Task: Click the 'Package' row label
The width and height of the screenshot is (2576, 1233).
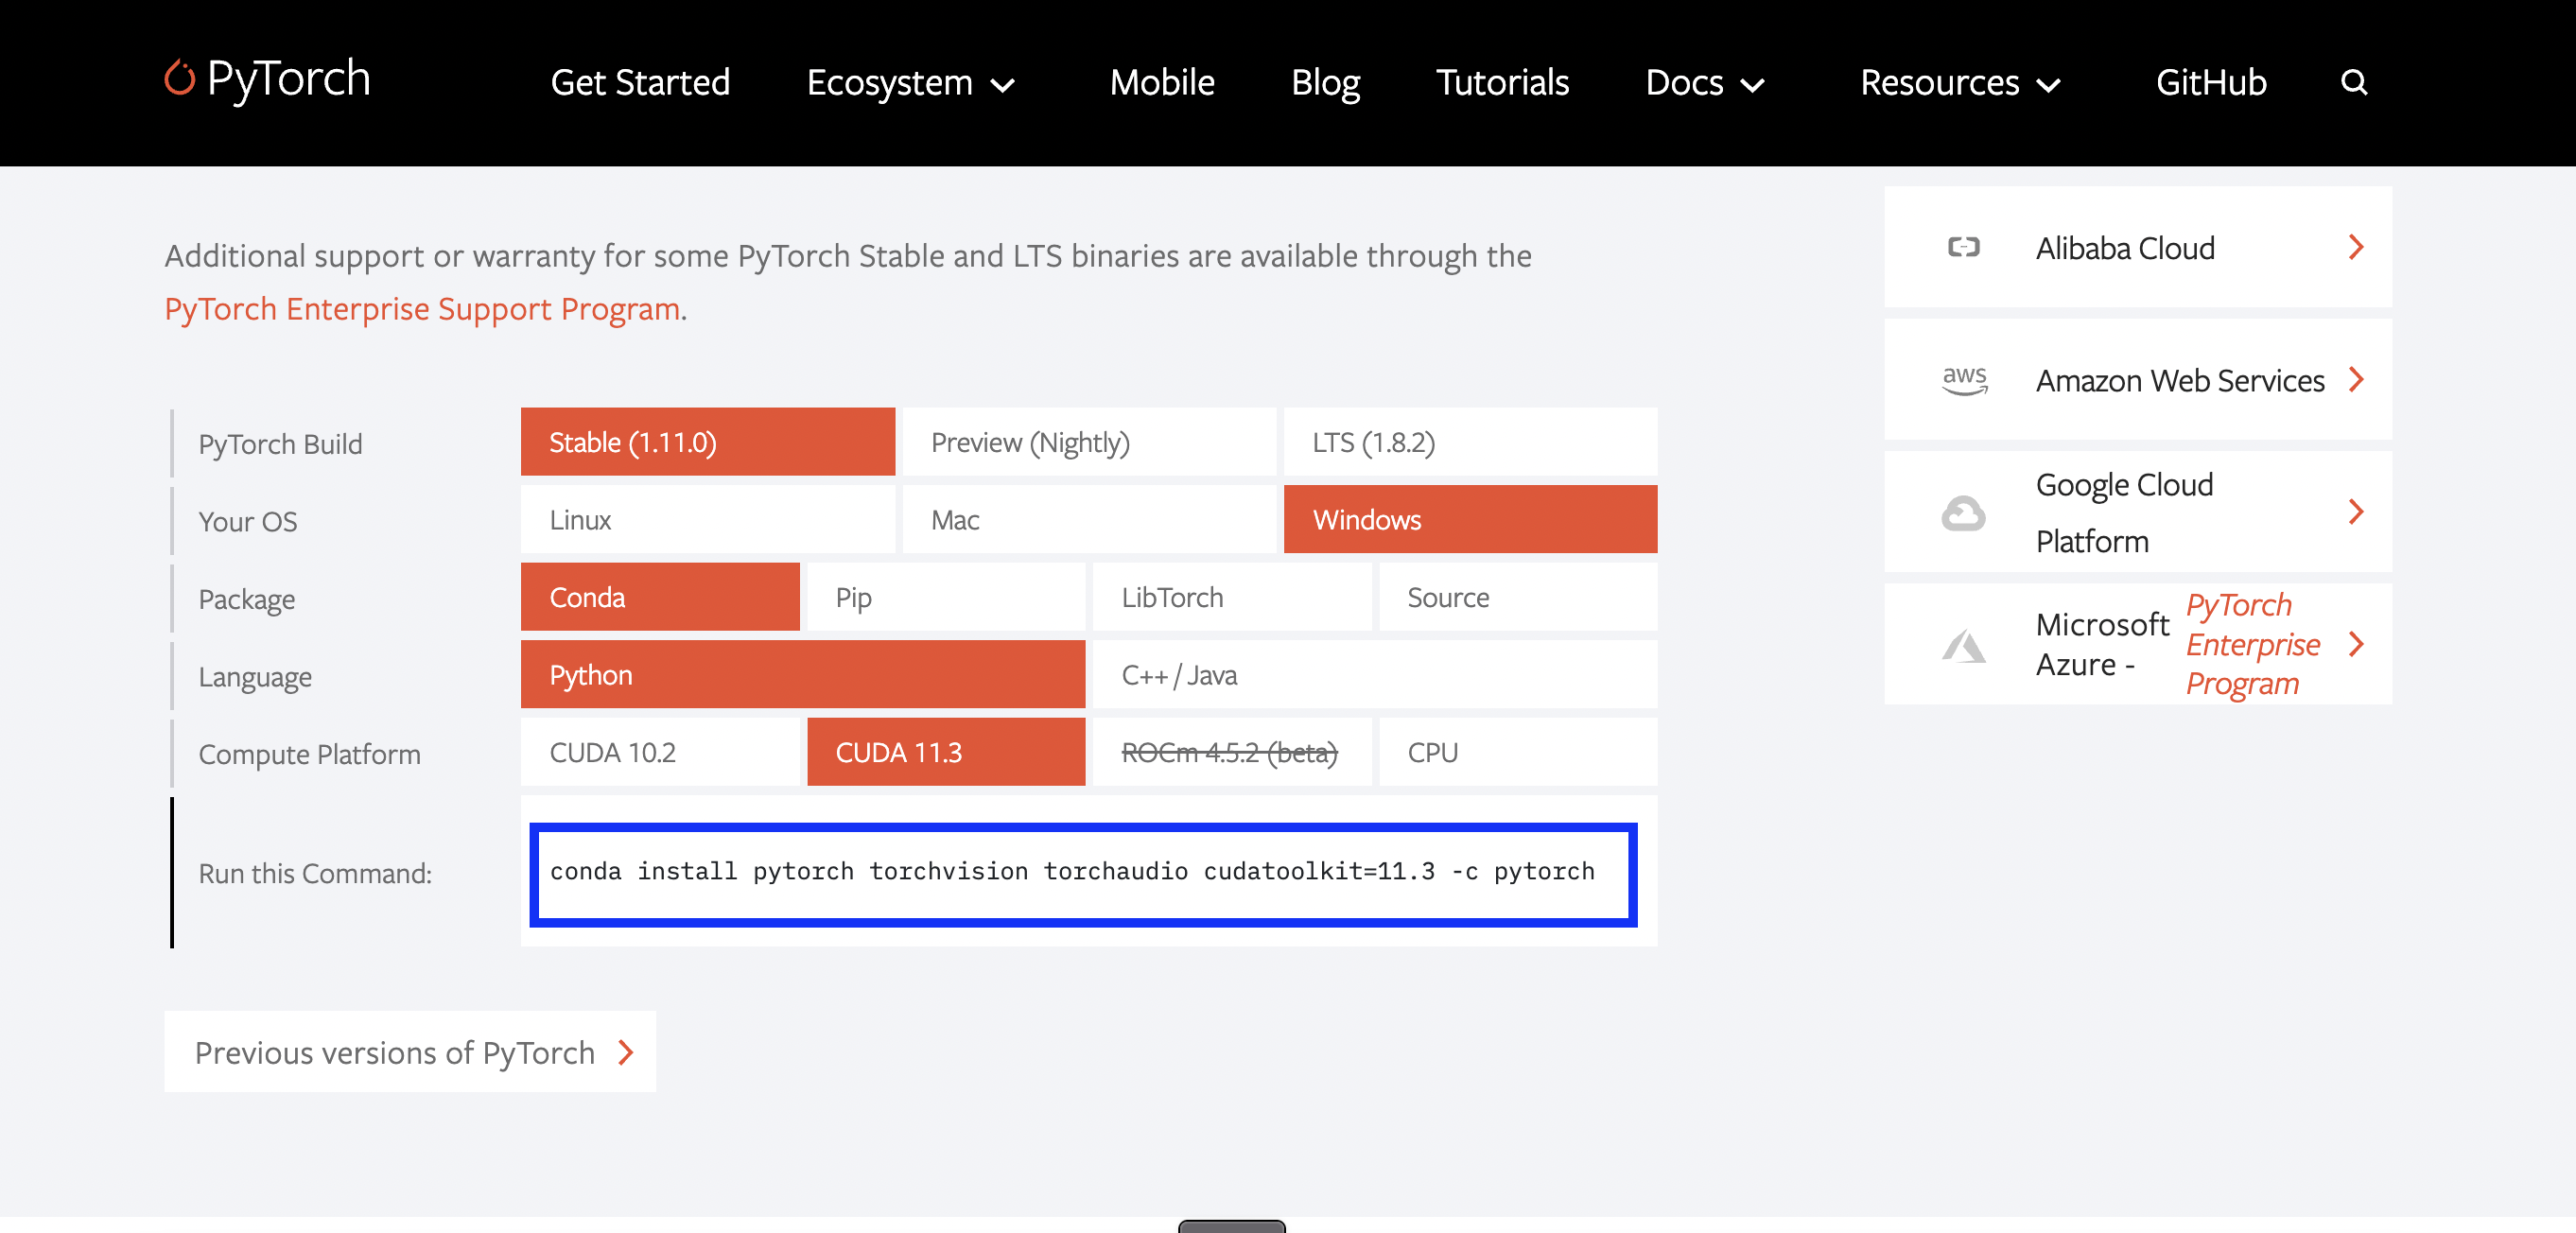Action: point(246,600)
